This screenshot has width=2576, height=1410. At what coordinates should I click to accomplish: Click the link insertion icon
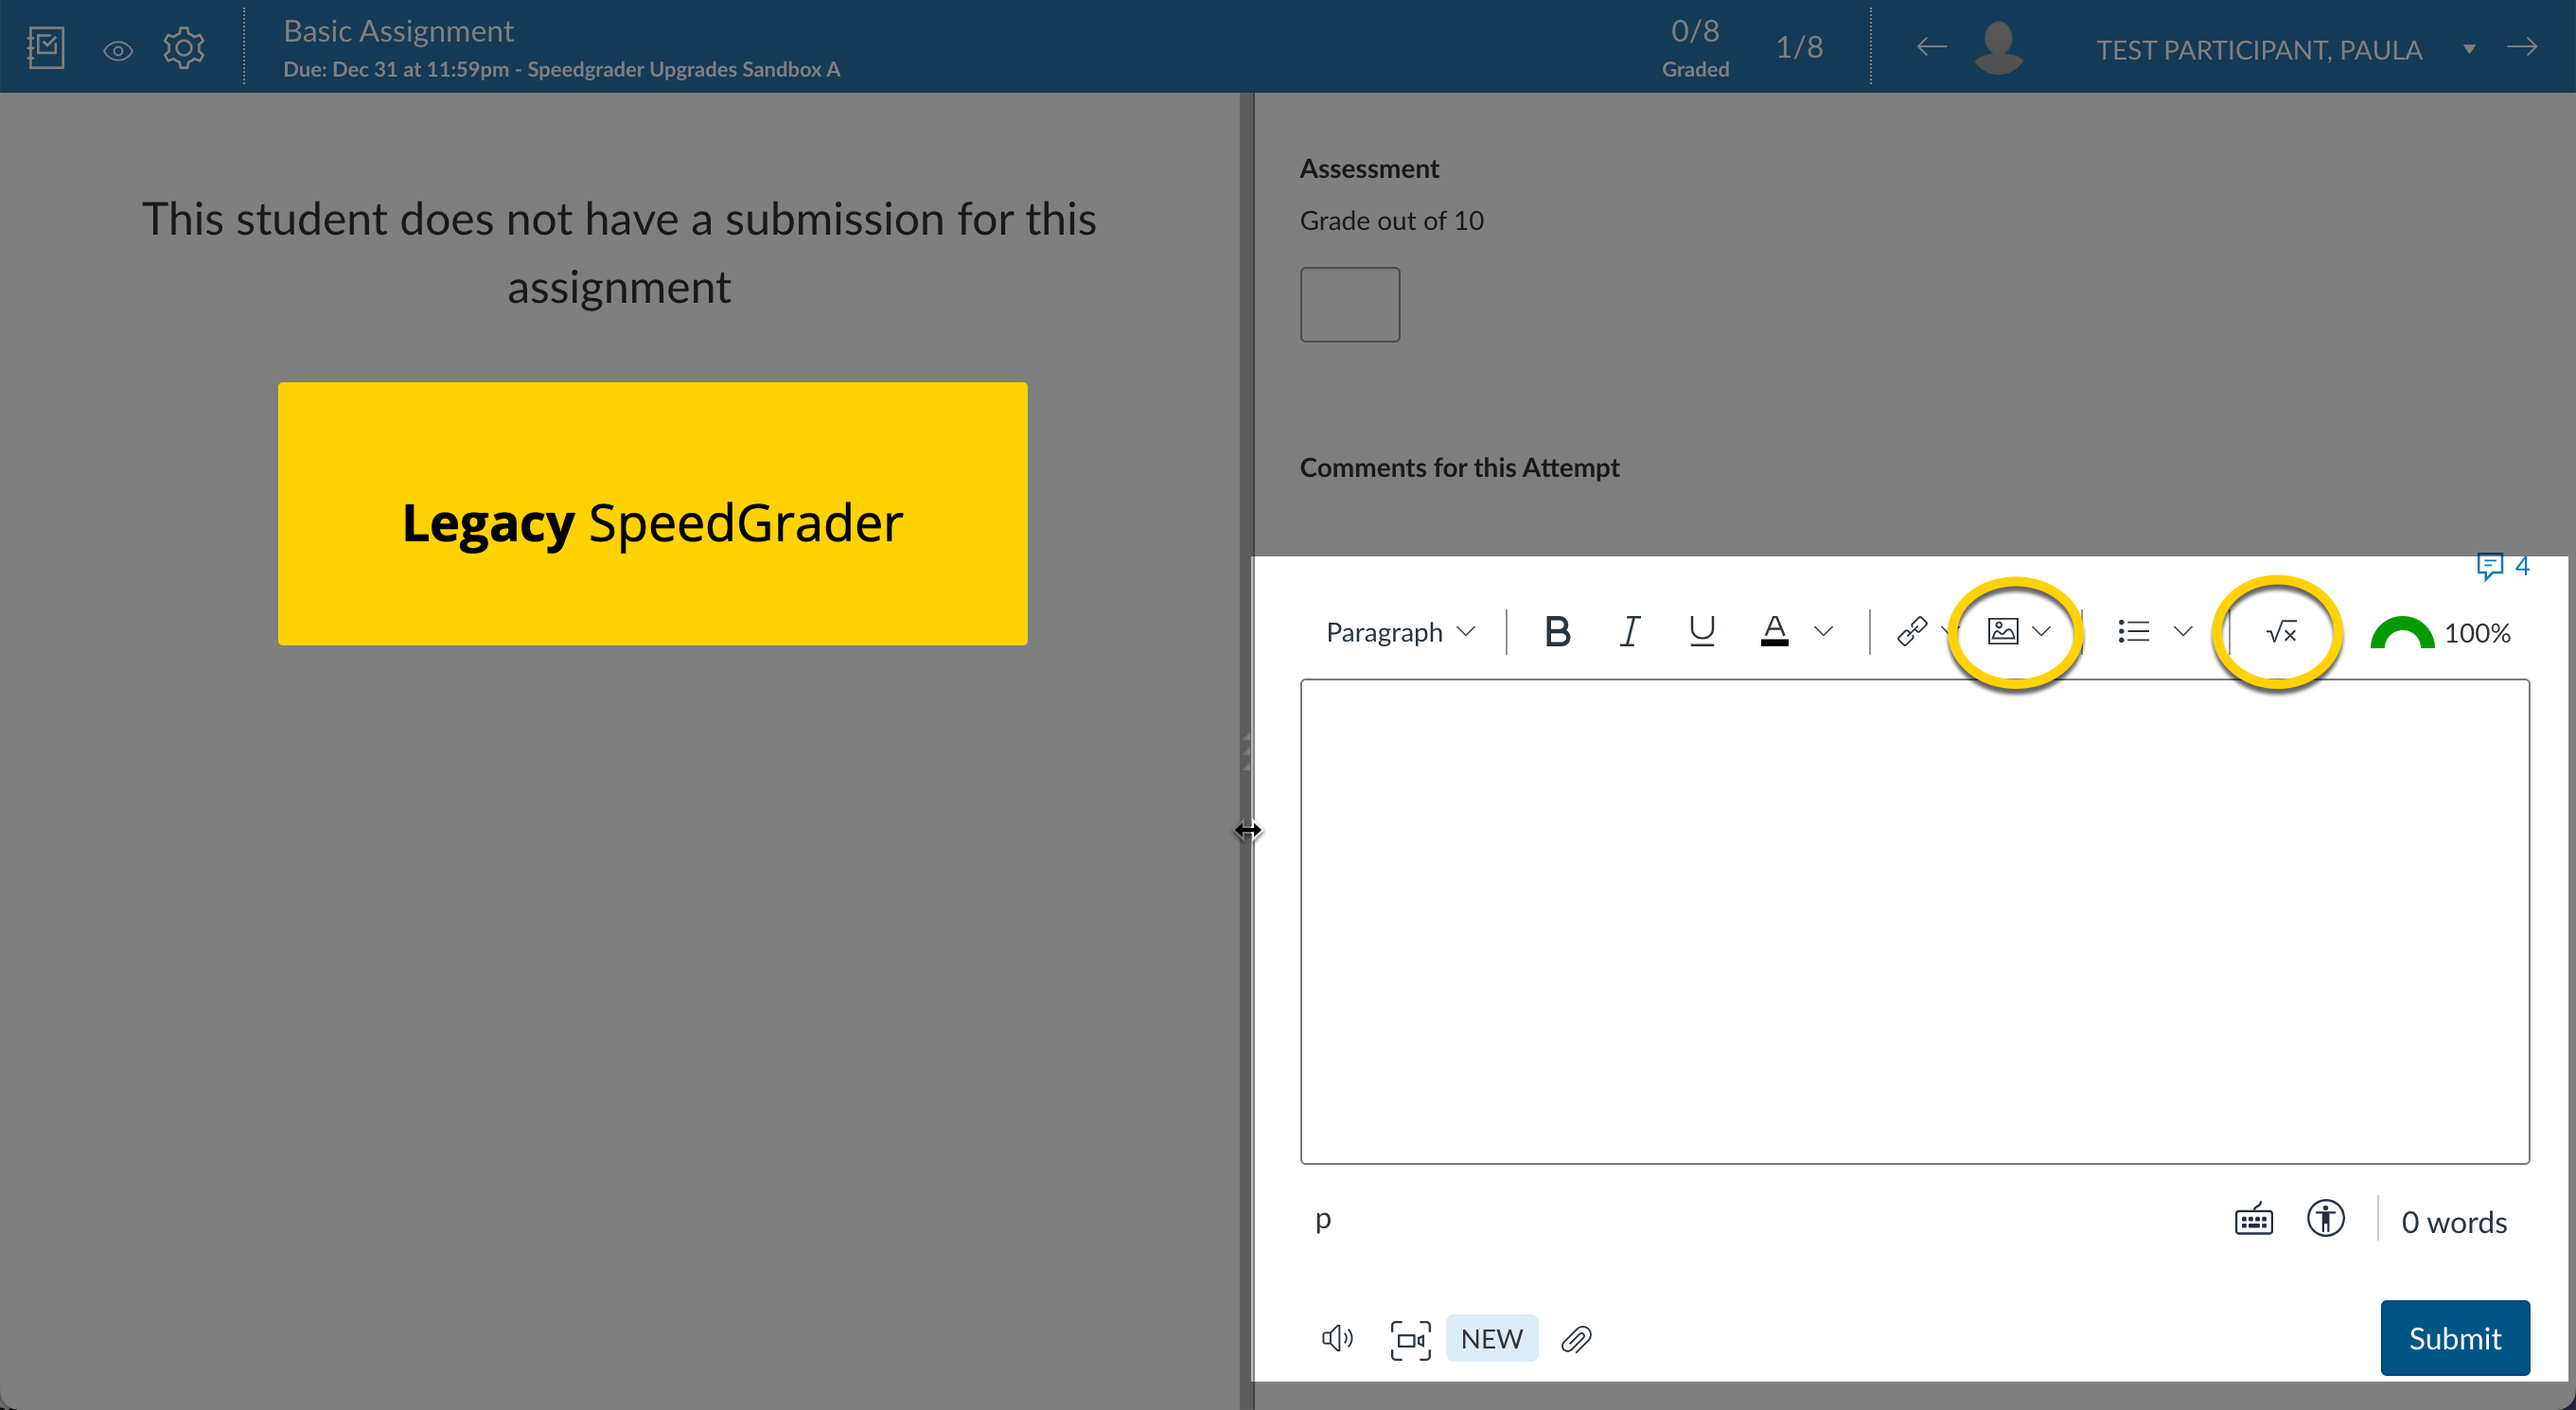tap(1911, 631)
